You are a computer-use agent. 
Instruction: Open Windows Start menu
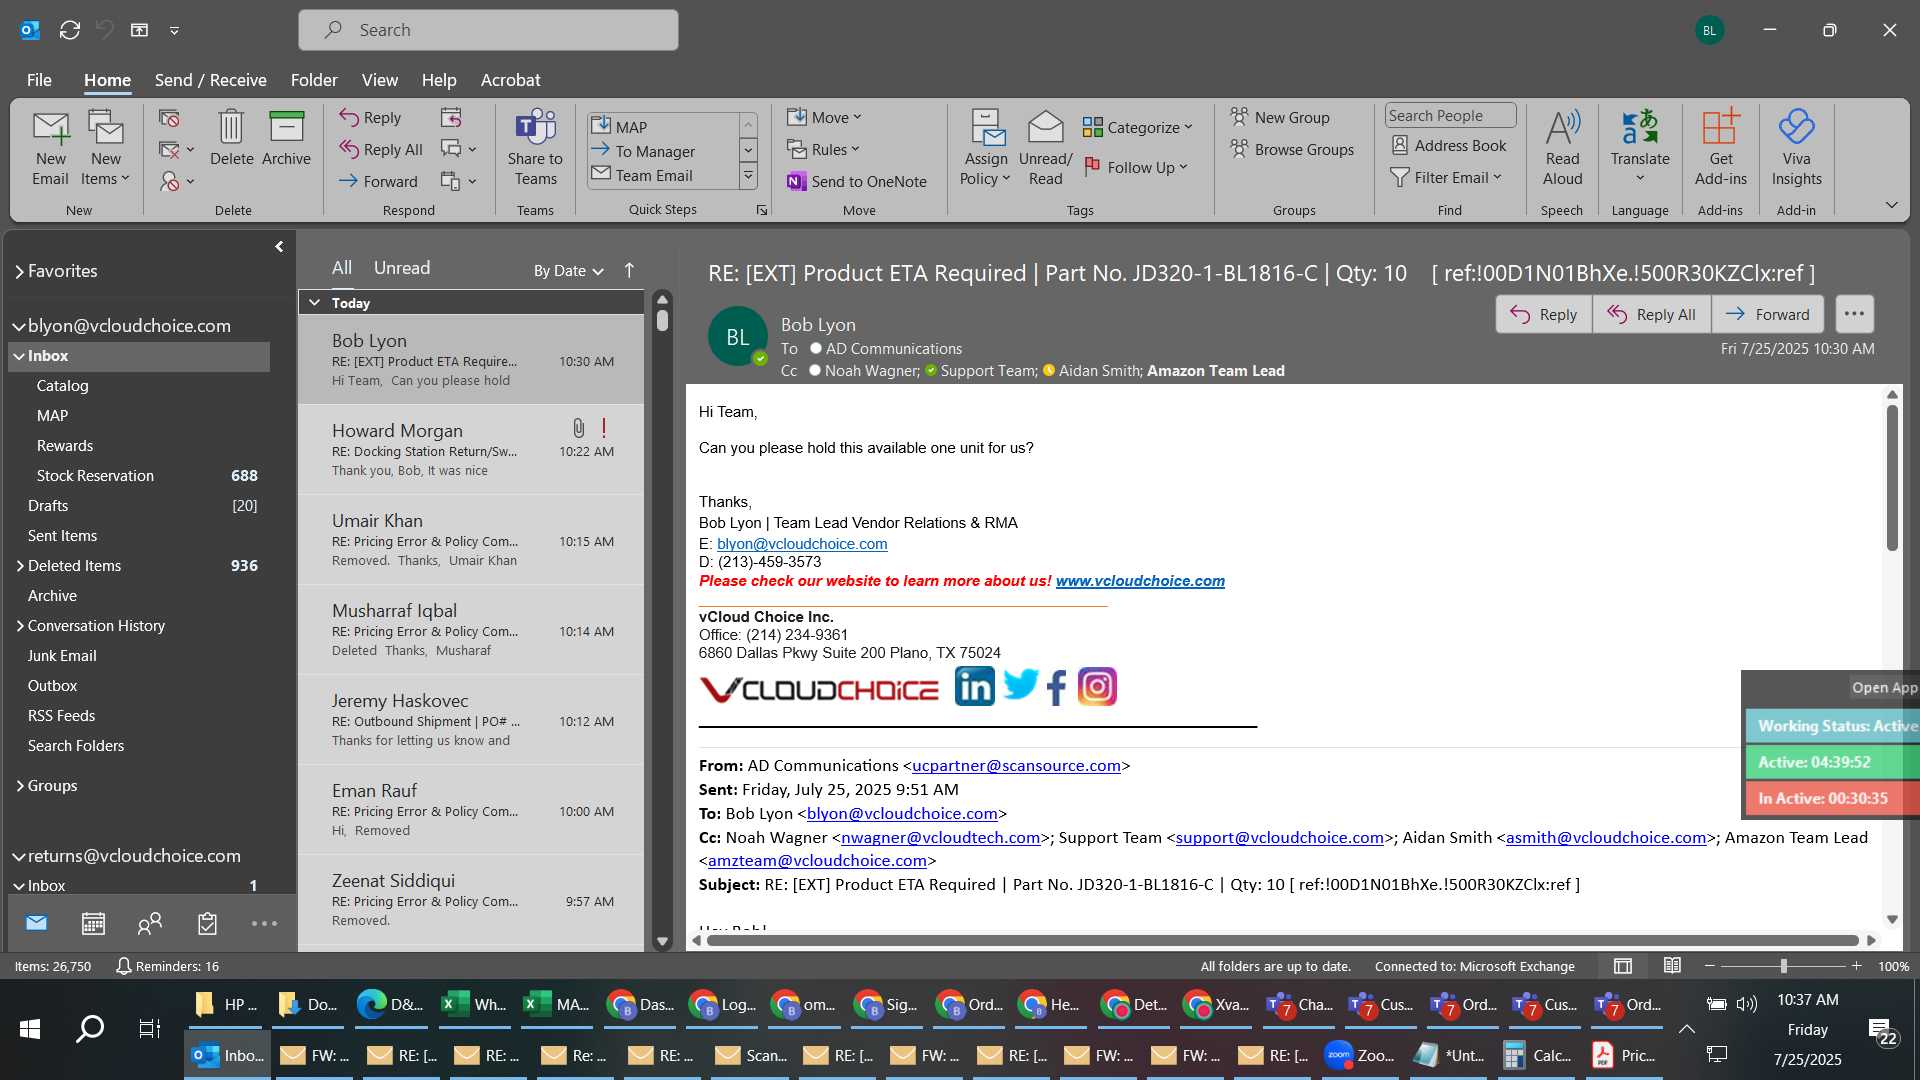[x=30, y=1028]
